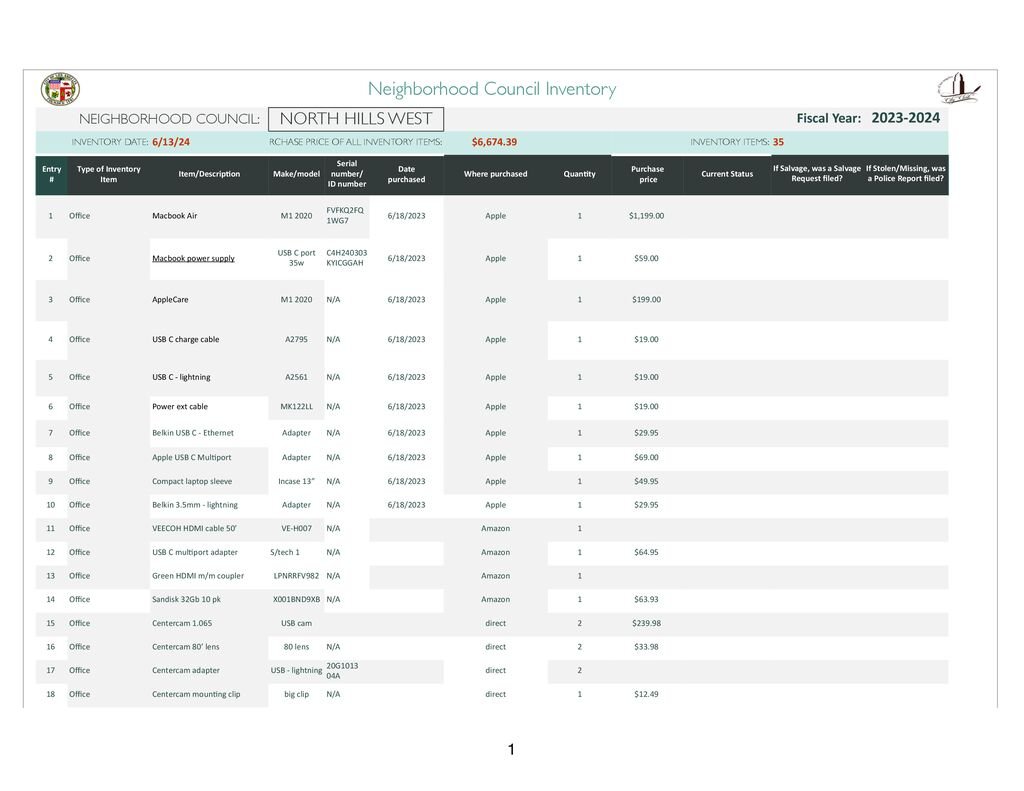Image resolution: width=1024 pixels, height=791 pixels.
Task: Select the $64.95 purchase price
Action: click(x=646, y=552)
